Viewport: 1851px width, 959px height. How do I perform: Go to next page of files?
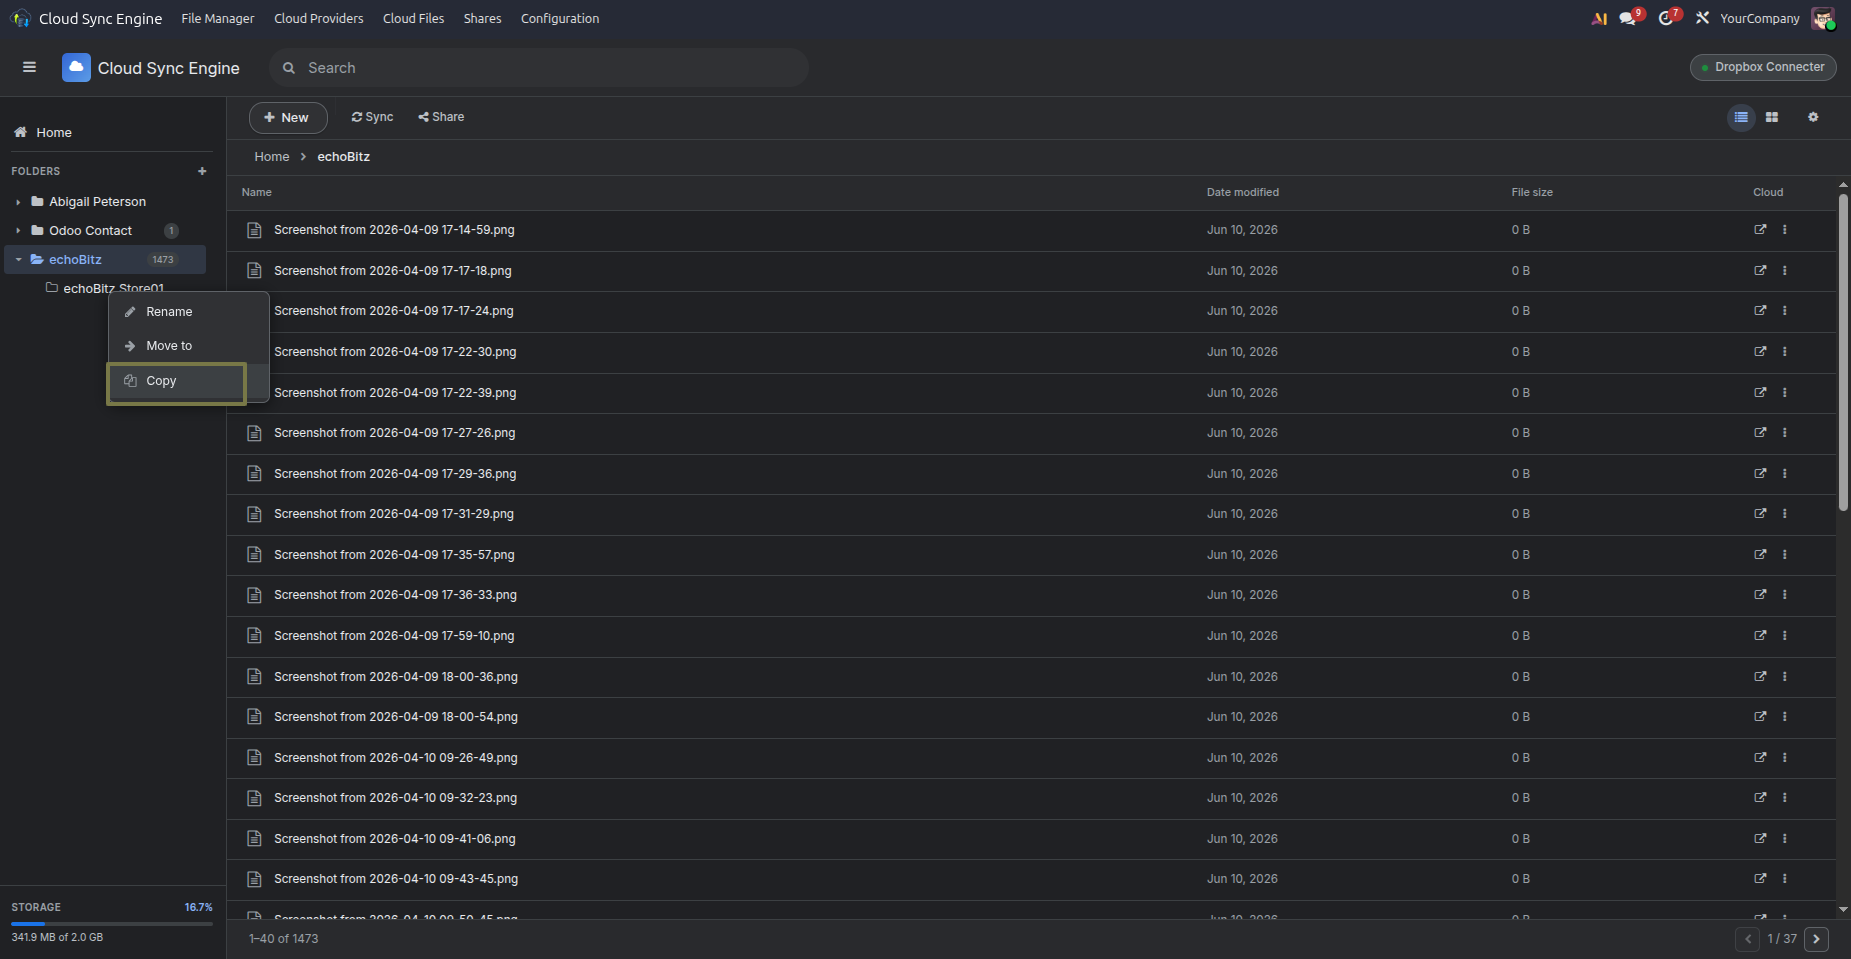pos(1816,939)
